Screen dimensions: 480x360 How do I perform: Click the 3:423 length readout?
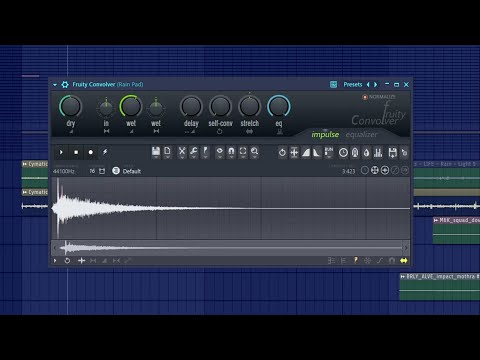(x=348, y=171)
